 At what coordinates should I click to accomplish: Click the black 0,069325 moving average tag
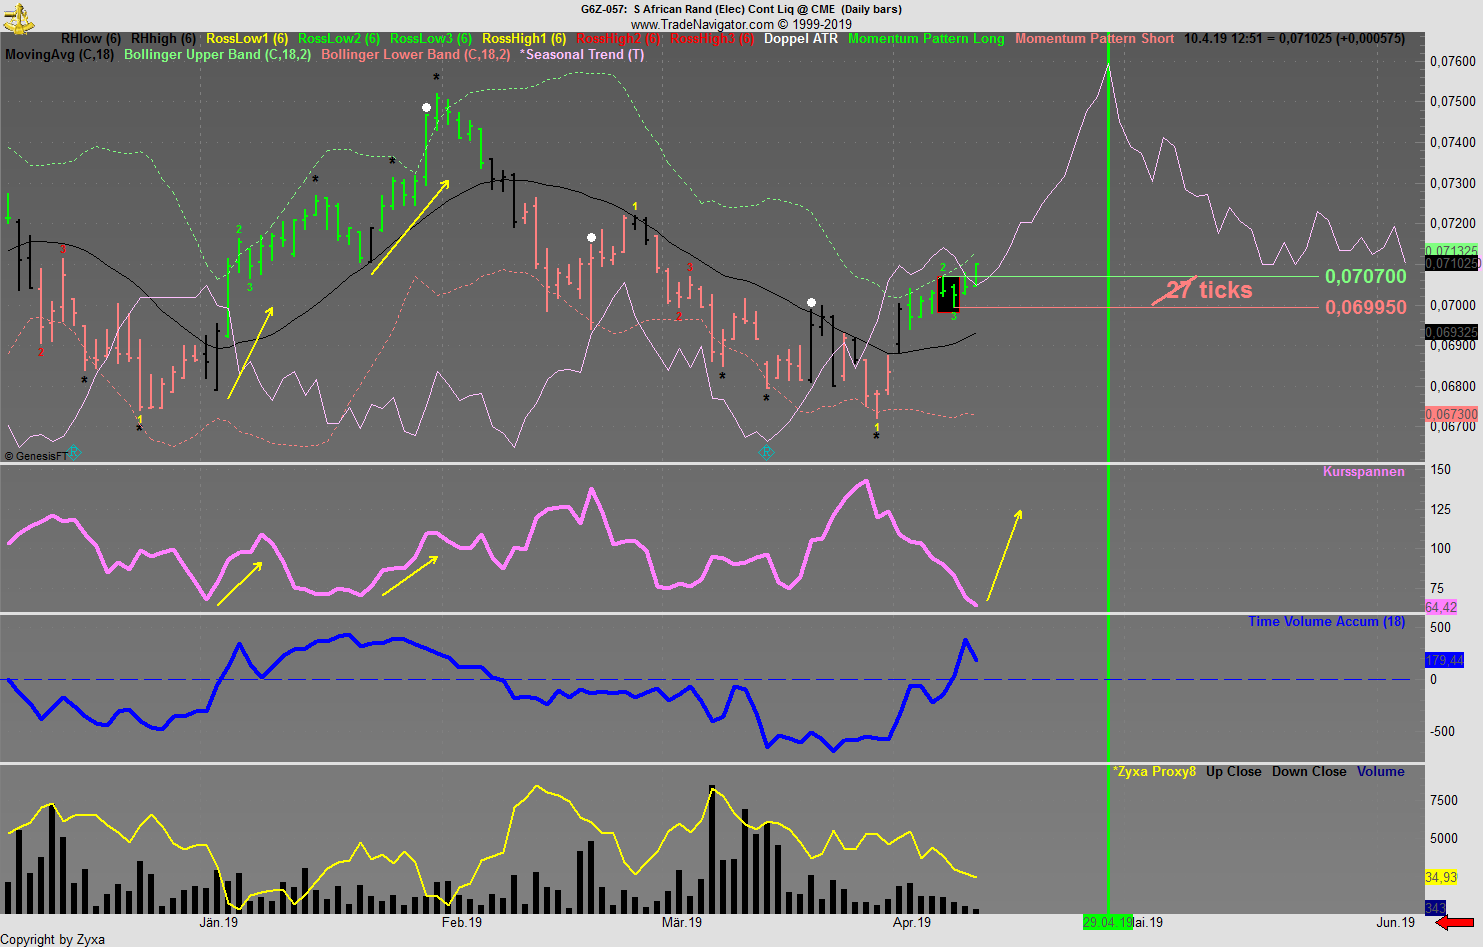tap(1451, 333)
